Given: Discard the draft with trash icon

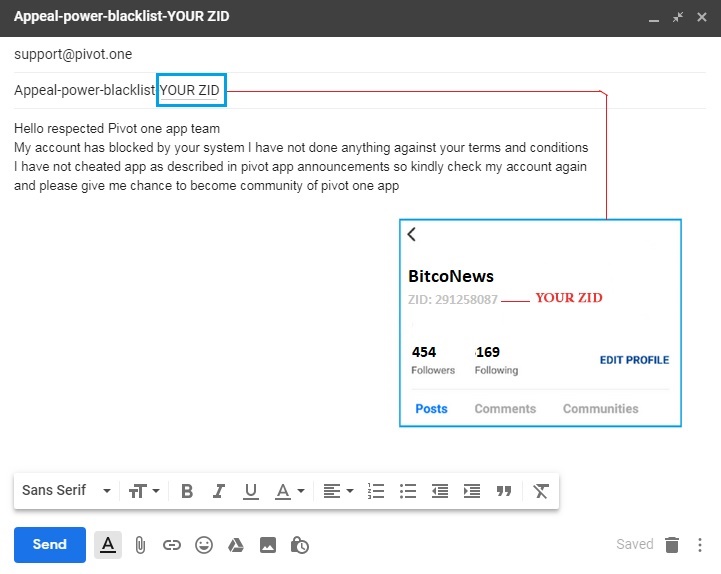Looking at the screenshot, I should [x=672, y=545].
